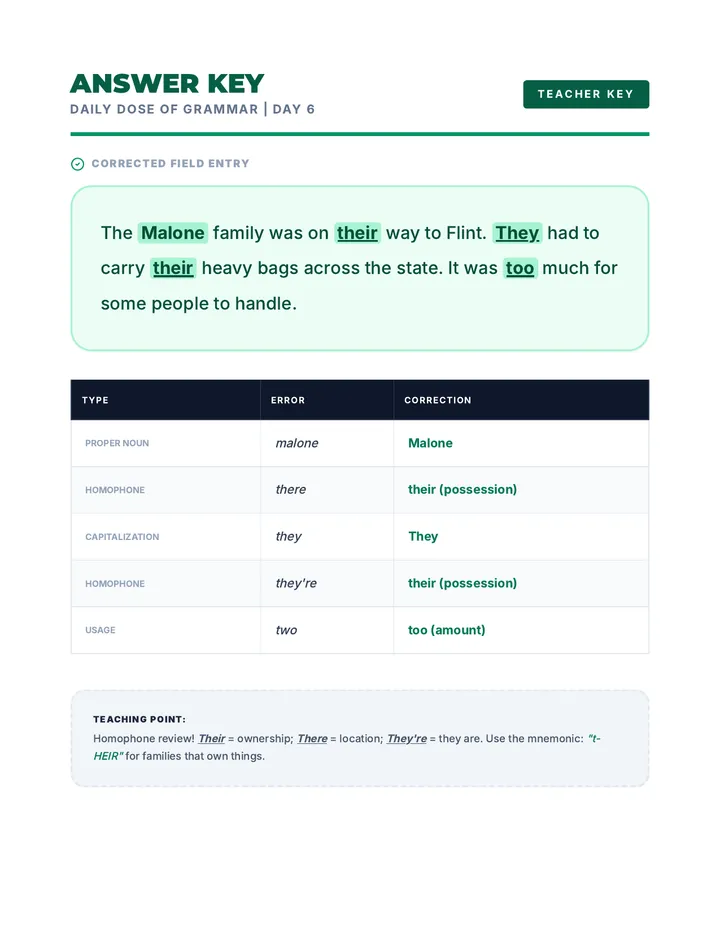Select the highlighted word Malone in passage
720x932 pixels.
pos(173,233)
